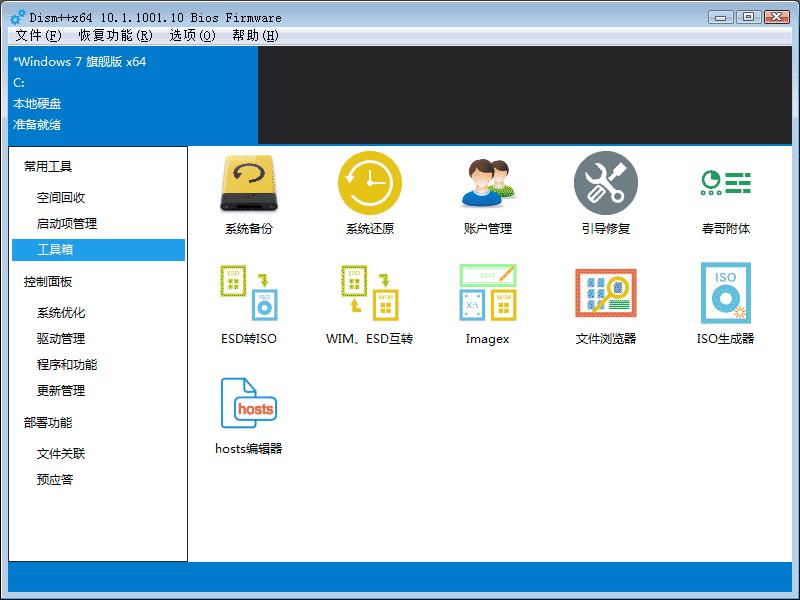Image resolution: width=800 pixels, height=600 pixels.
Task: Open the 春哥附体 tool icon
Action: tap(726, 183)
